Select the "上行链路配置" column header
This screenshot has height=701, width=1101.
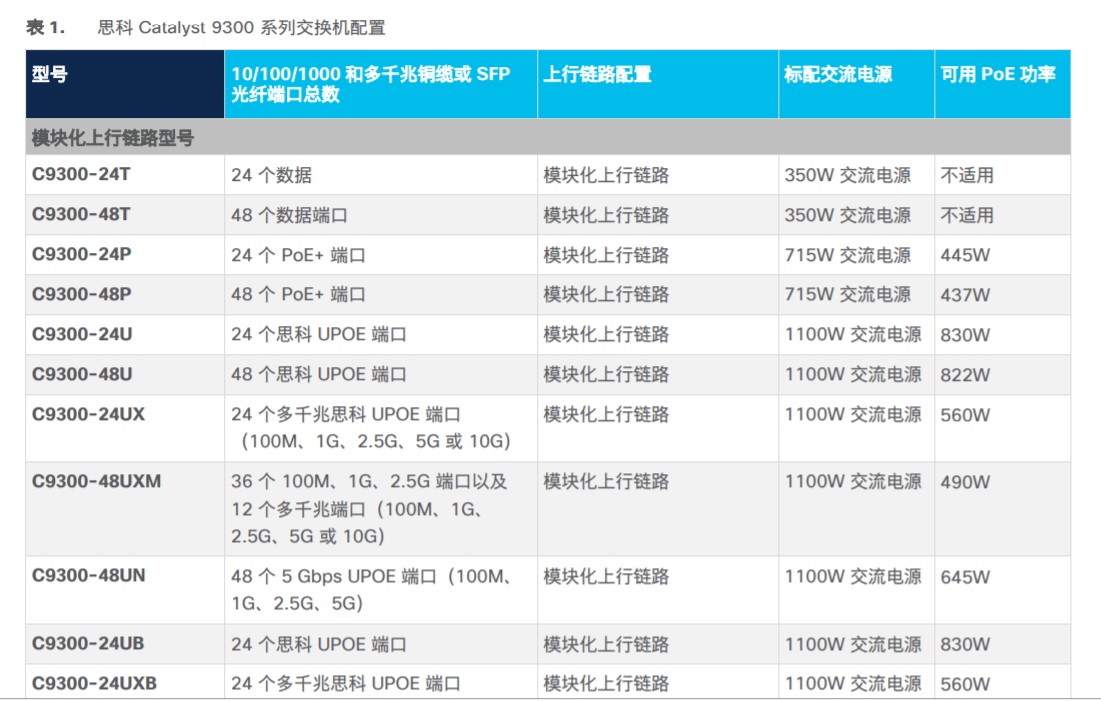click(x=658, y=84)
